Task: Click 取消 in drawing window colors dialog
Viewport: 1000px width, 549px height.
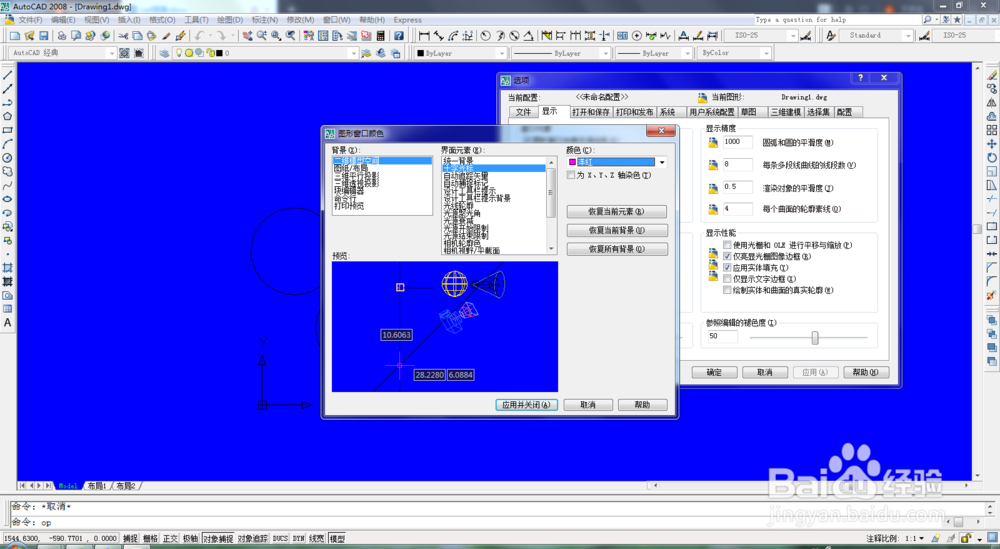Action: (x=588, y=405)
